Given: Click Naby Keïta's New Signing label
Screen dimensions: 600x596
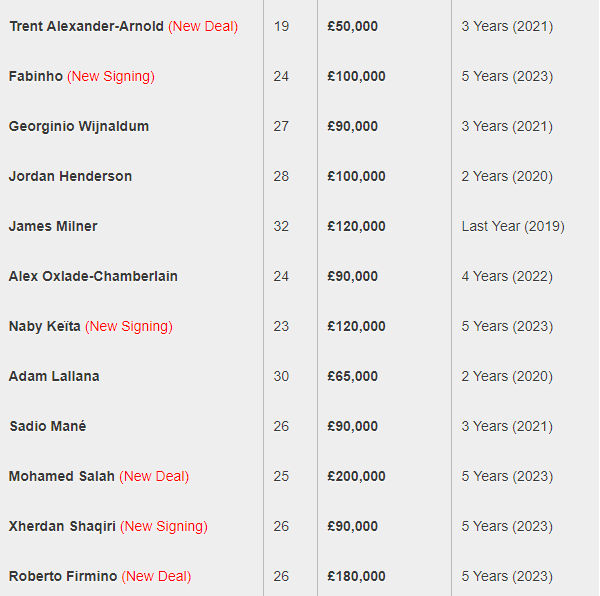Looking at the screenshot, I should click(129, 326).
